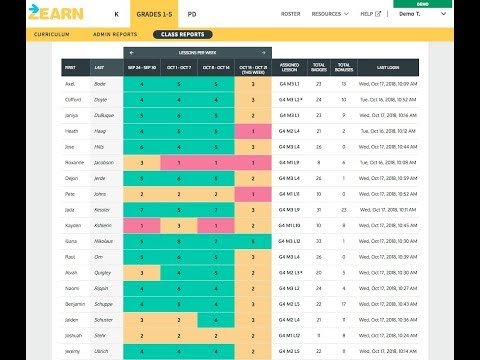This screenshot has height=360, width=480.
Task: Click the Oct 1 - Oct 7 column header
Action: (x=179, y=68)
